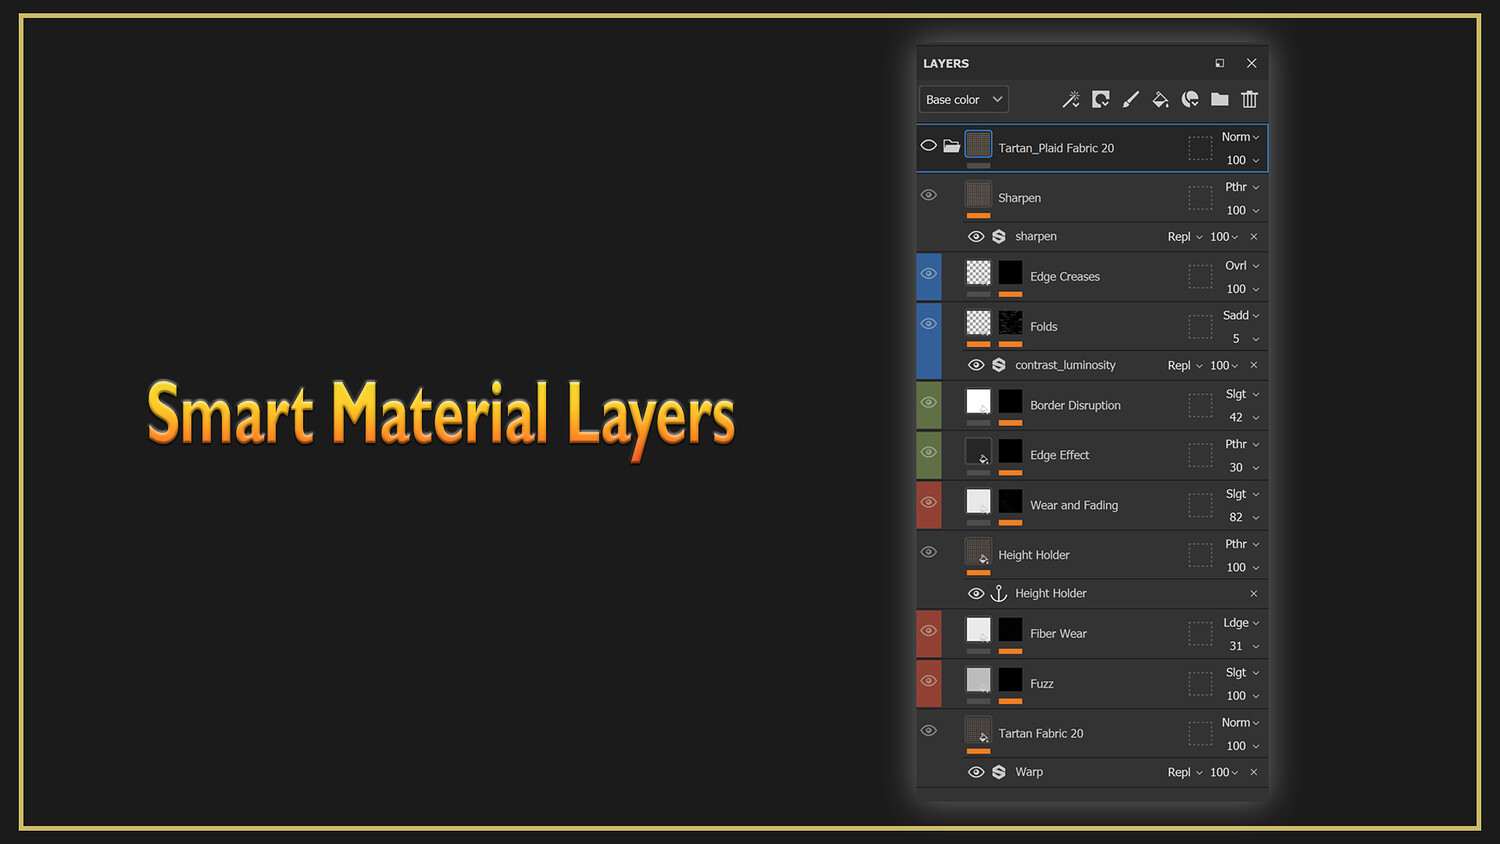Click dashed channel box on Edge Creases row
The width and height of the screenshot is (1500, 844).
(1200, 277)
